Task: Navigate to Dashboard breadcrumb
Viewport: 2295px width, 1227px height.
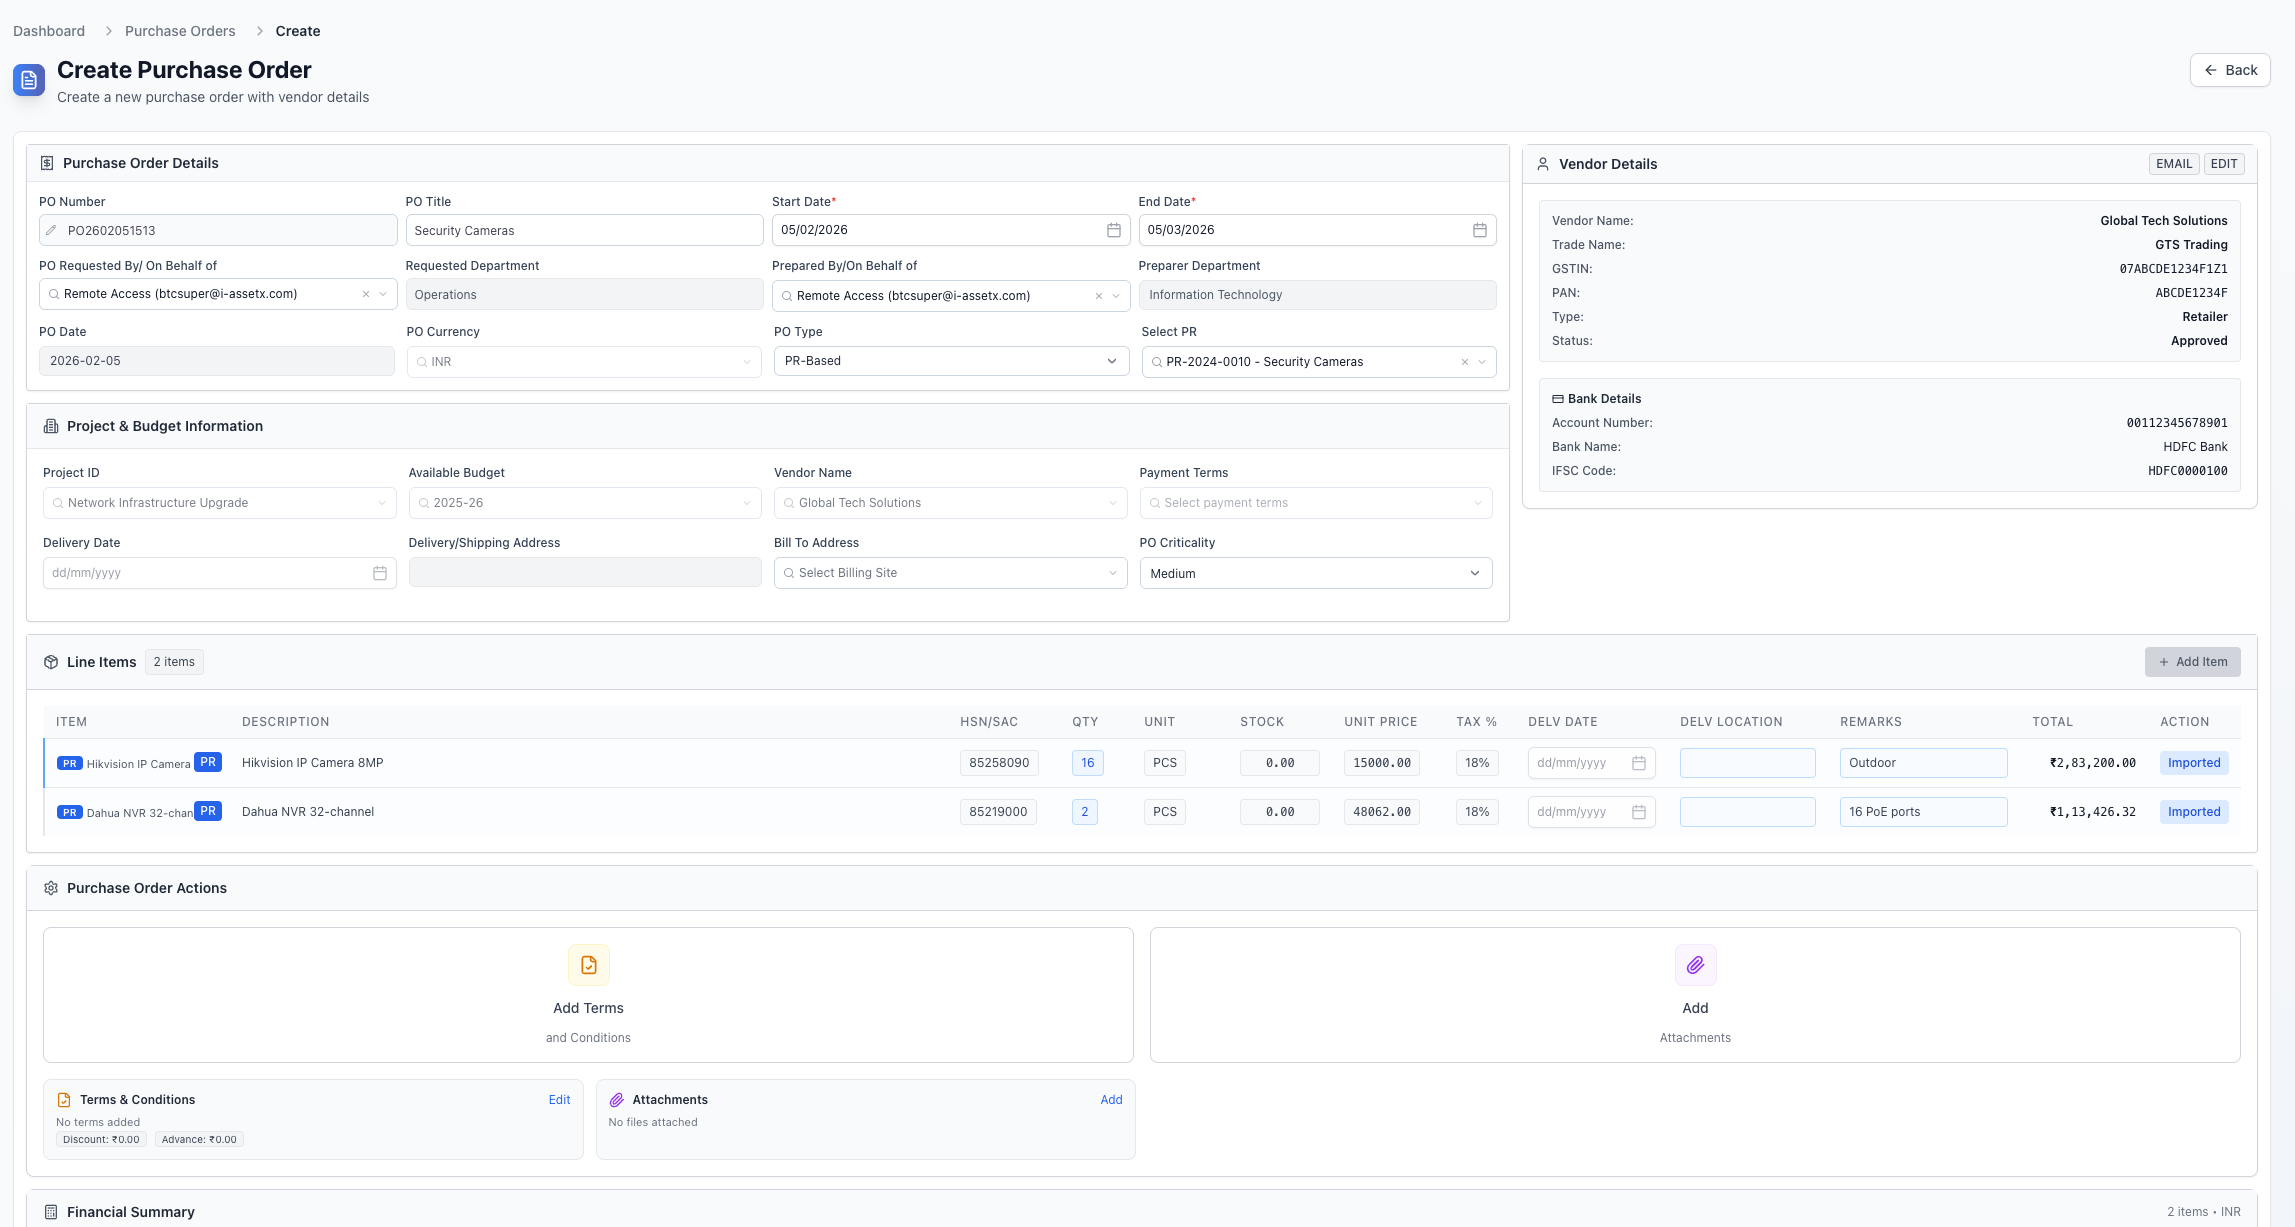Action: 49,31
